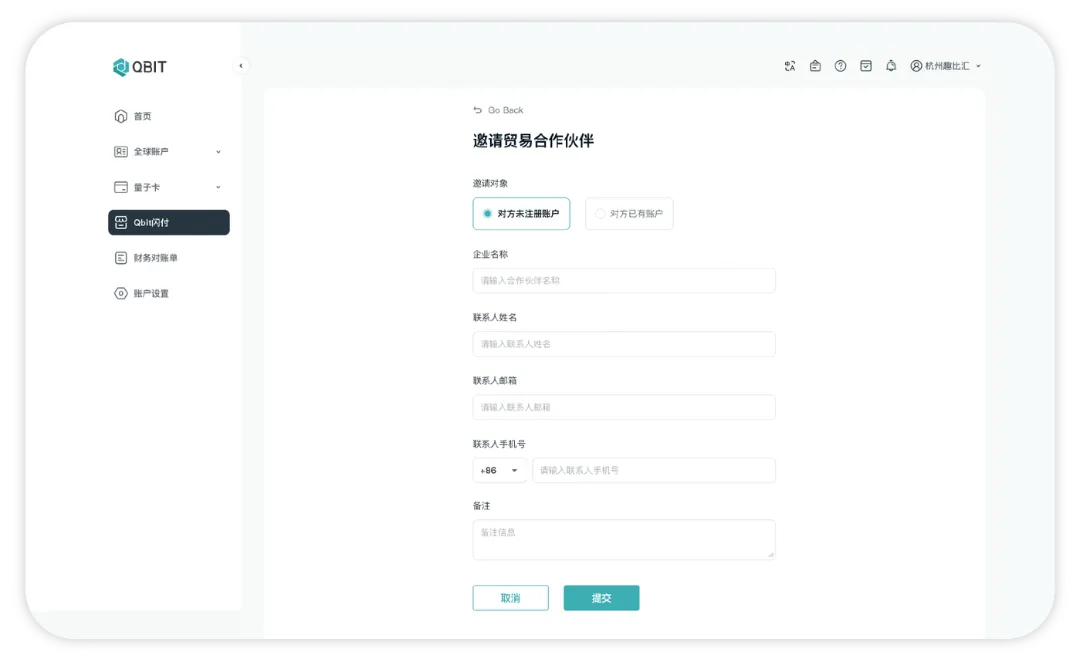Click the 取消 cancel button
Viewport: 1080px width, 662px height.
510,598
